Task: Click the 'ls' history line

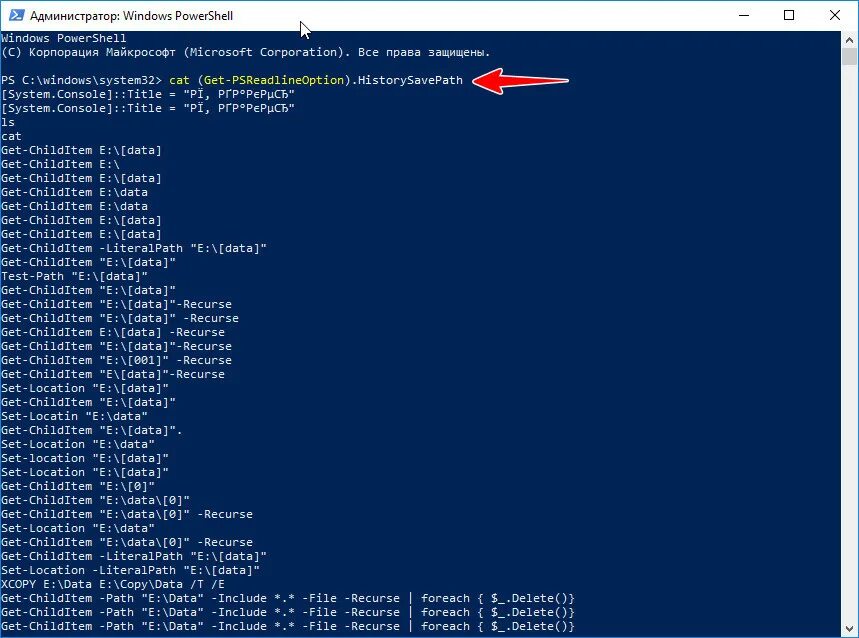Action: click(x=8, y=122)
